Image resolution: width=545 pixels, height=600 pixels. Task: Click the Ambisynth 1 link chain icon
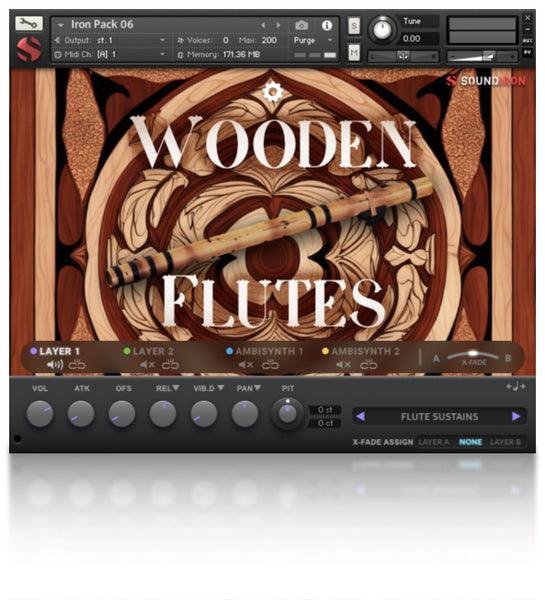pyautogui.click(x=270, y=365)
